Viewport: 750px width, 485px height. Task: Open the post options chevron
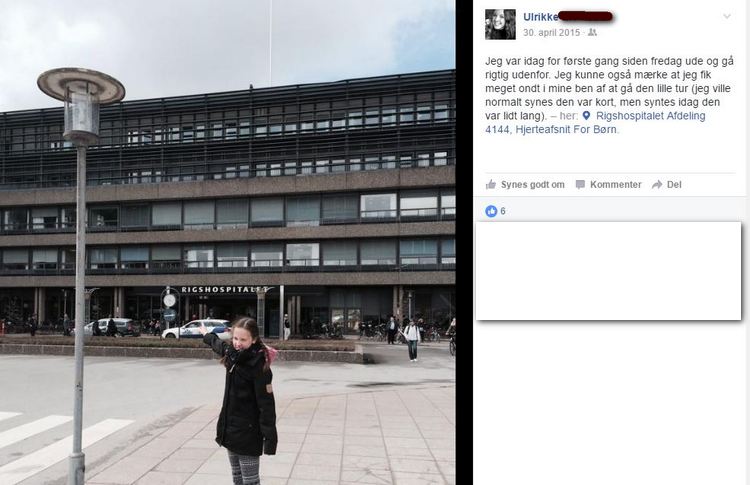[727, 16]
